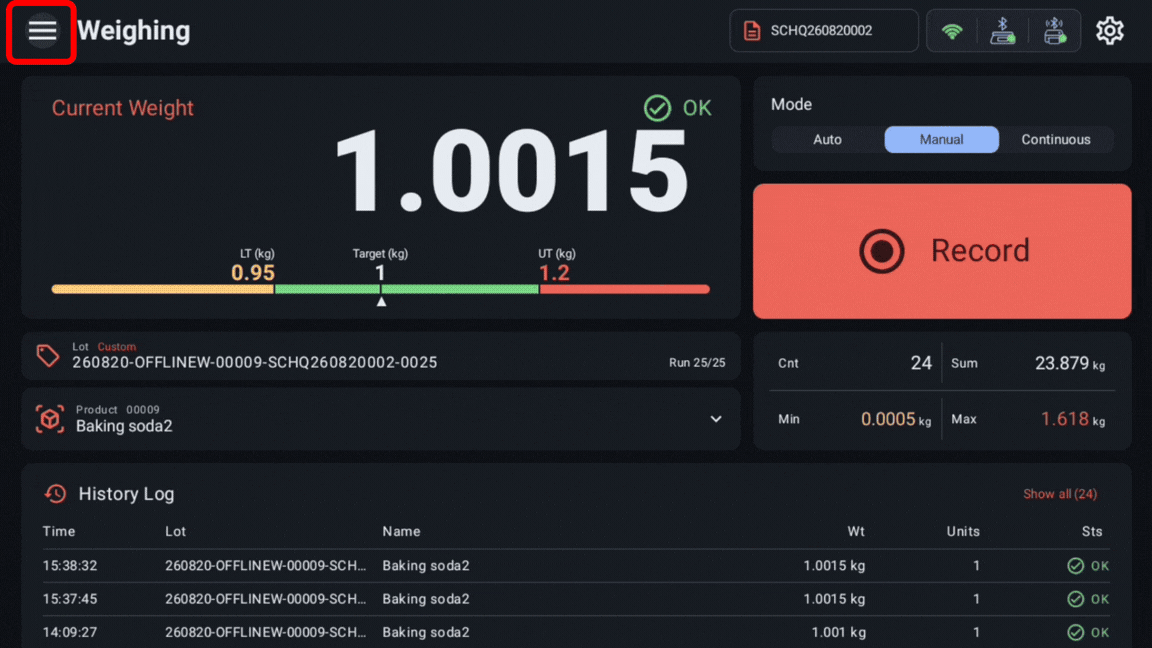Click the Time column header

59,531
